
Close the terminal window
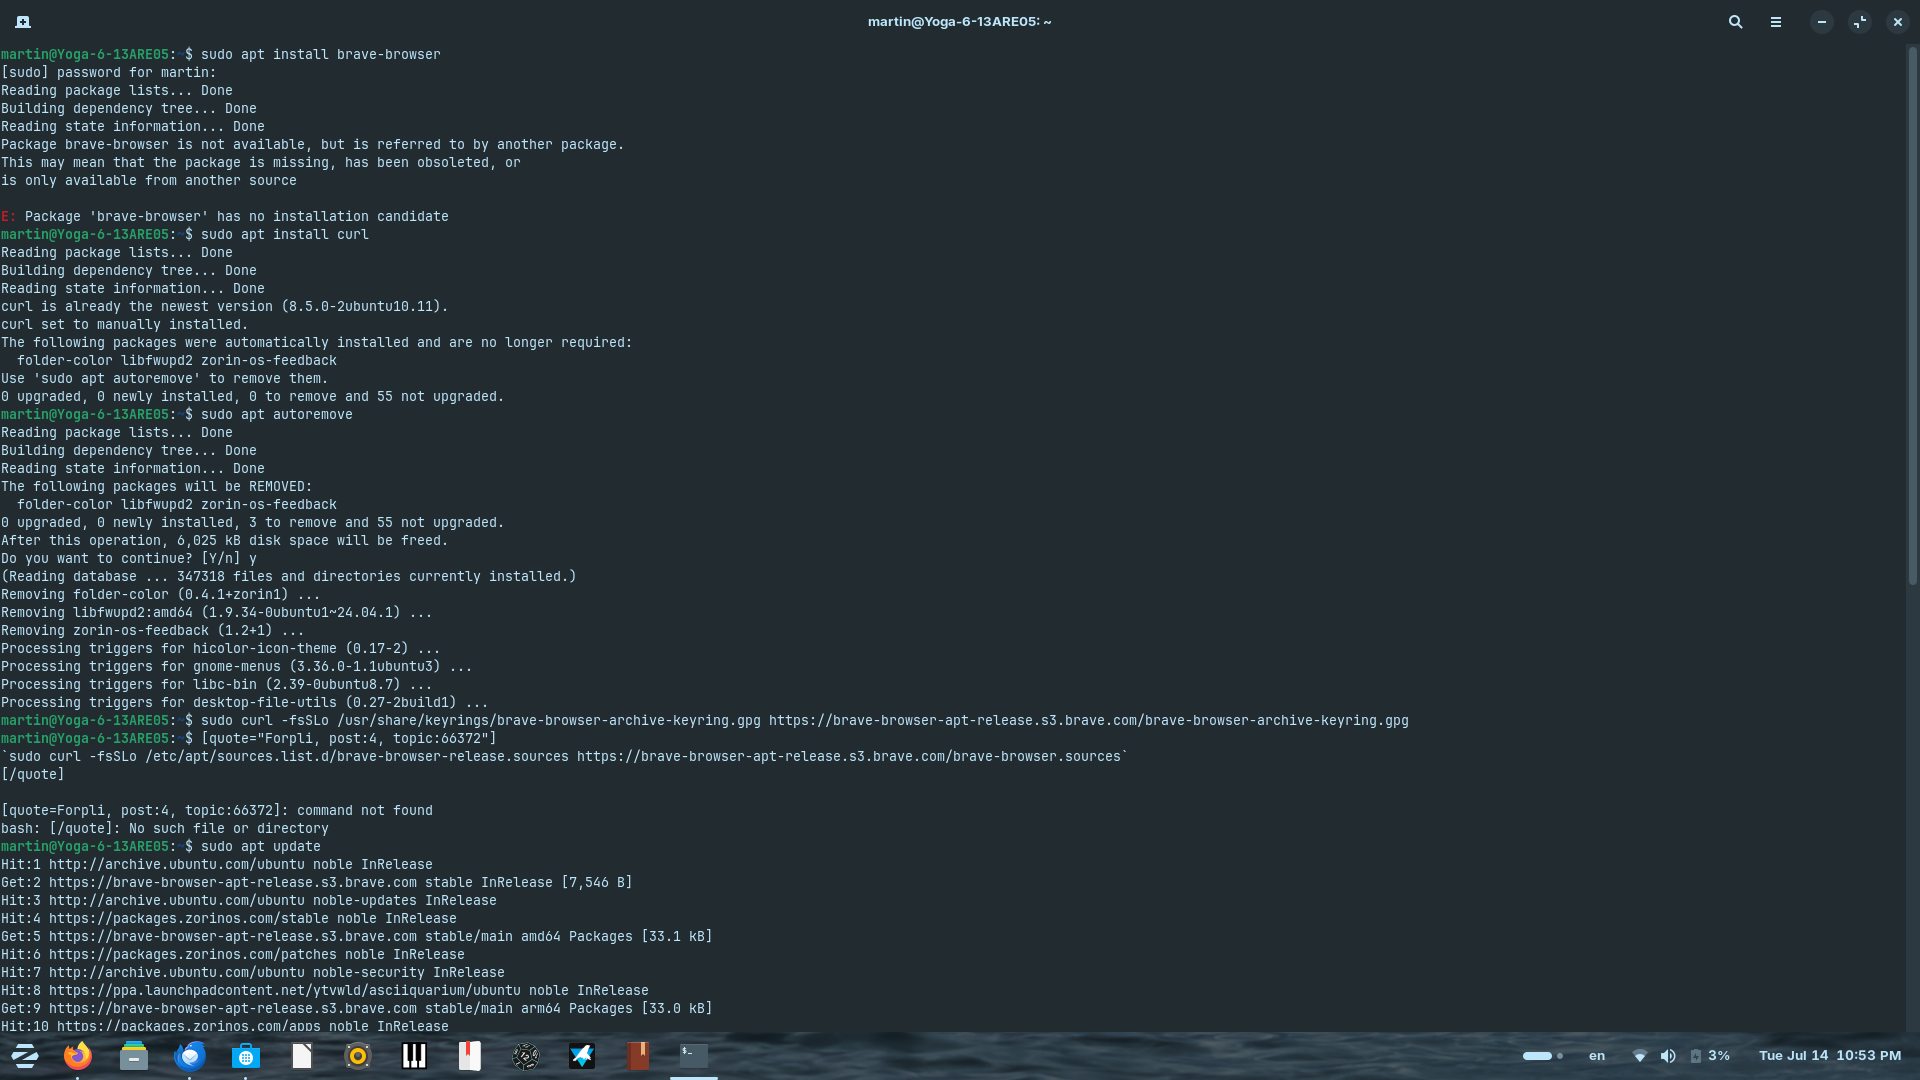pos(1898,21)
